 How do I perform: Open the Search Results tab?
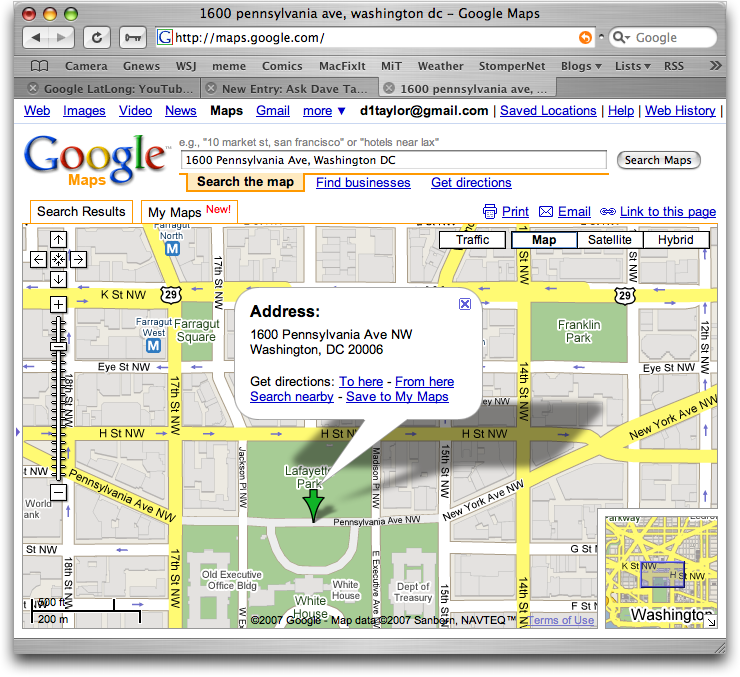click(x=81, y=212)
